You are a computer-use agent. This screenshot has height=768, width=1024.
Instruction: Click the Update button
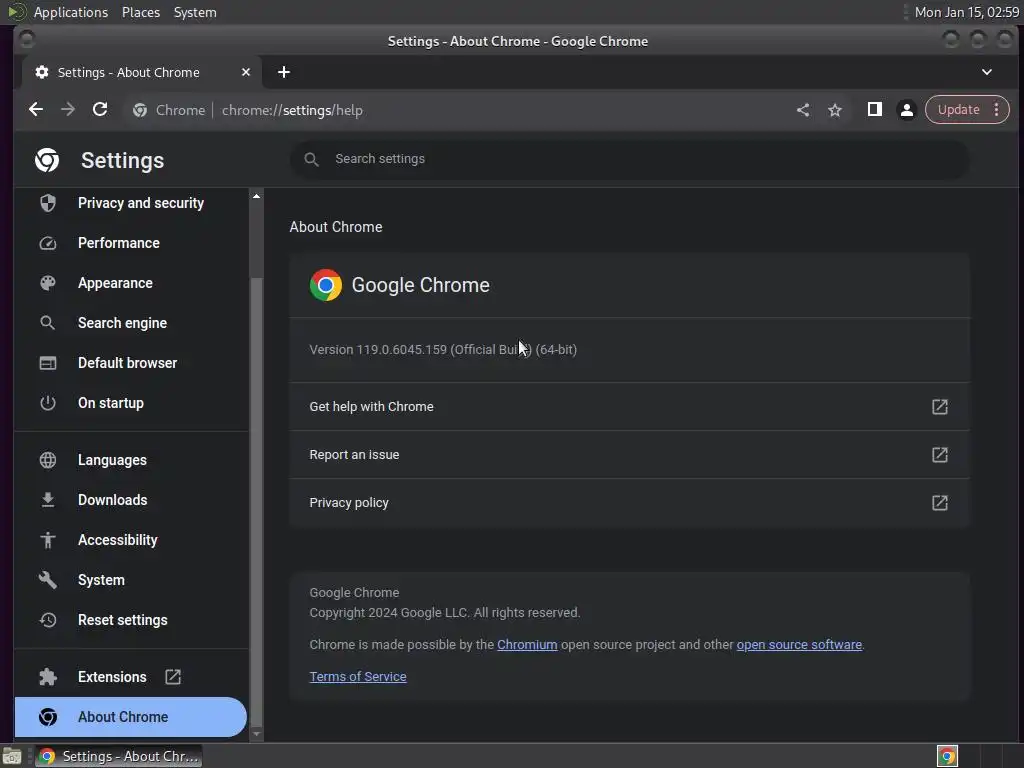click(958, 110)
